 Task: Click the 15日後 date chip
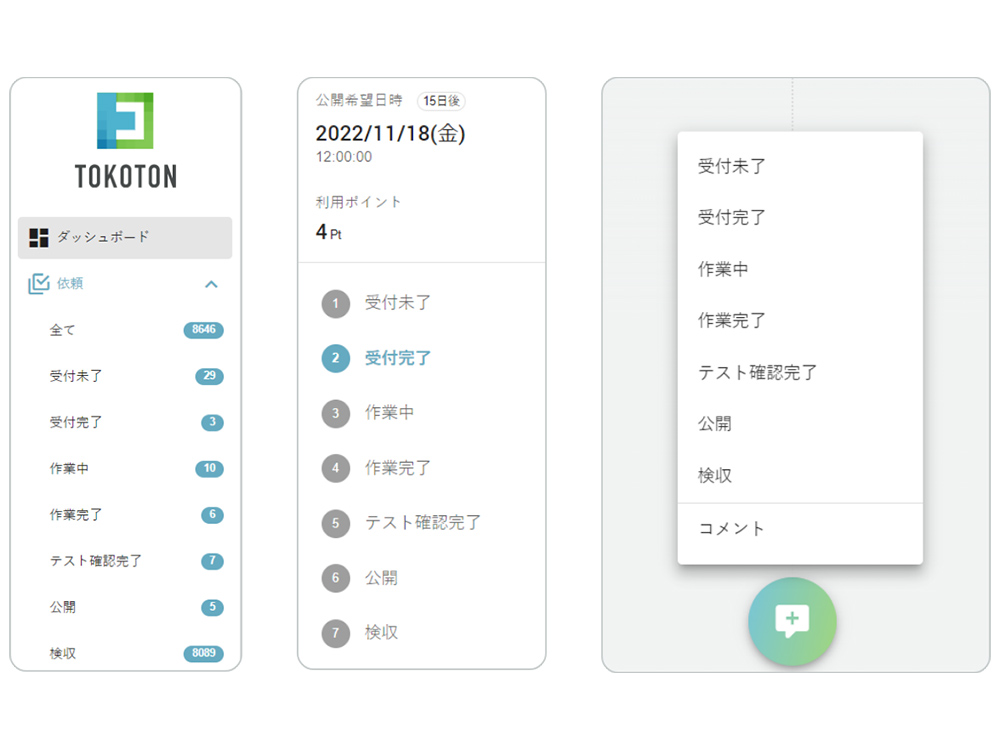coord(441,101)
